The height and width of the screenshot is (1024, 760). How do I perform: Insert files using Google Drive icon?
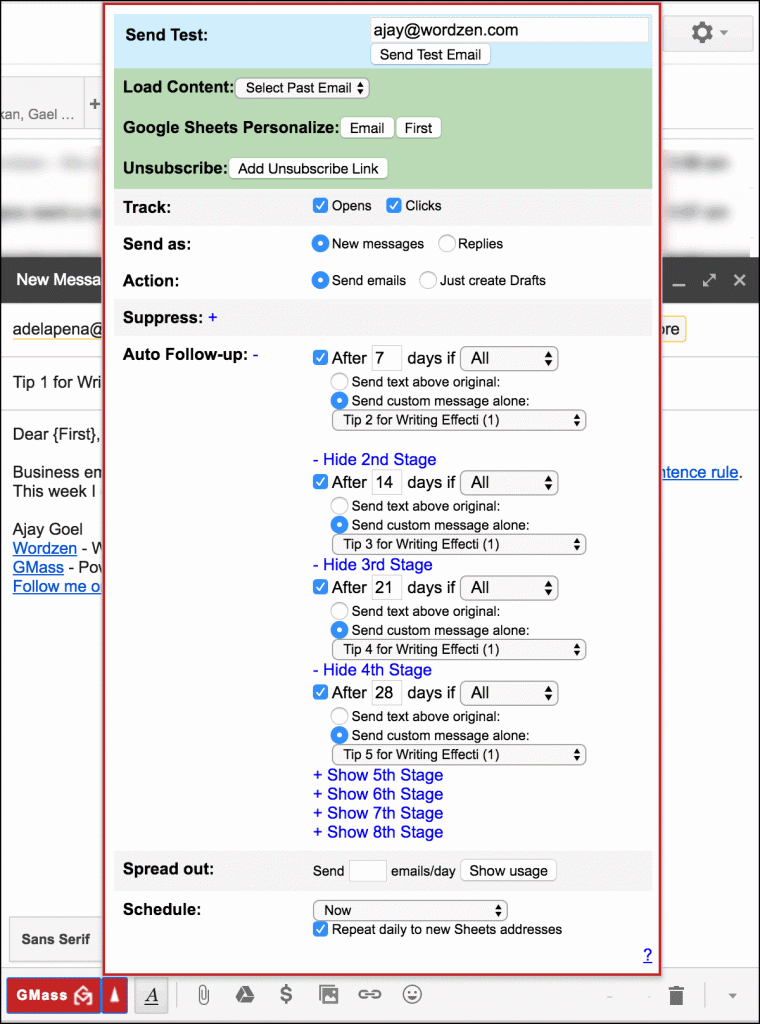(244, 995)
